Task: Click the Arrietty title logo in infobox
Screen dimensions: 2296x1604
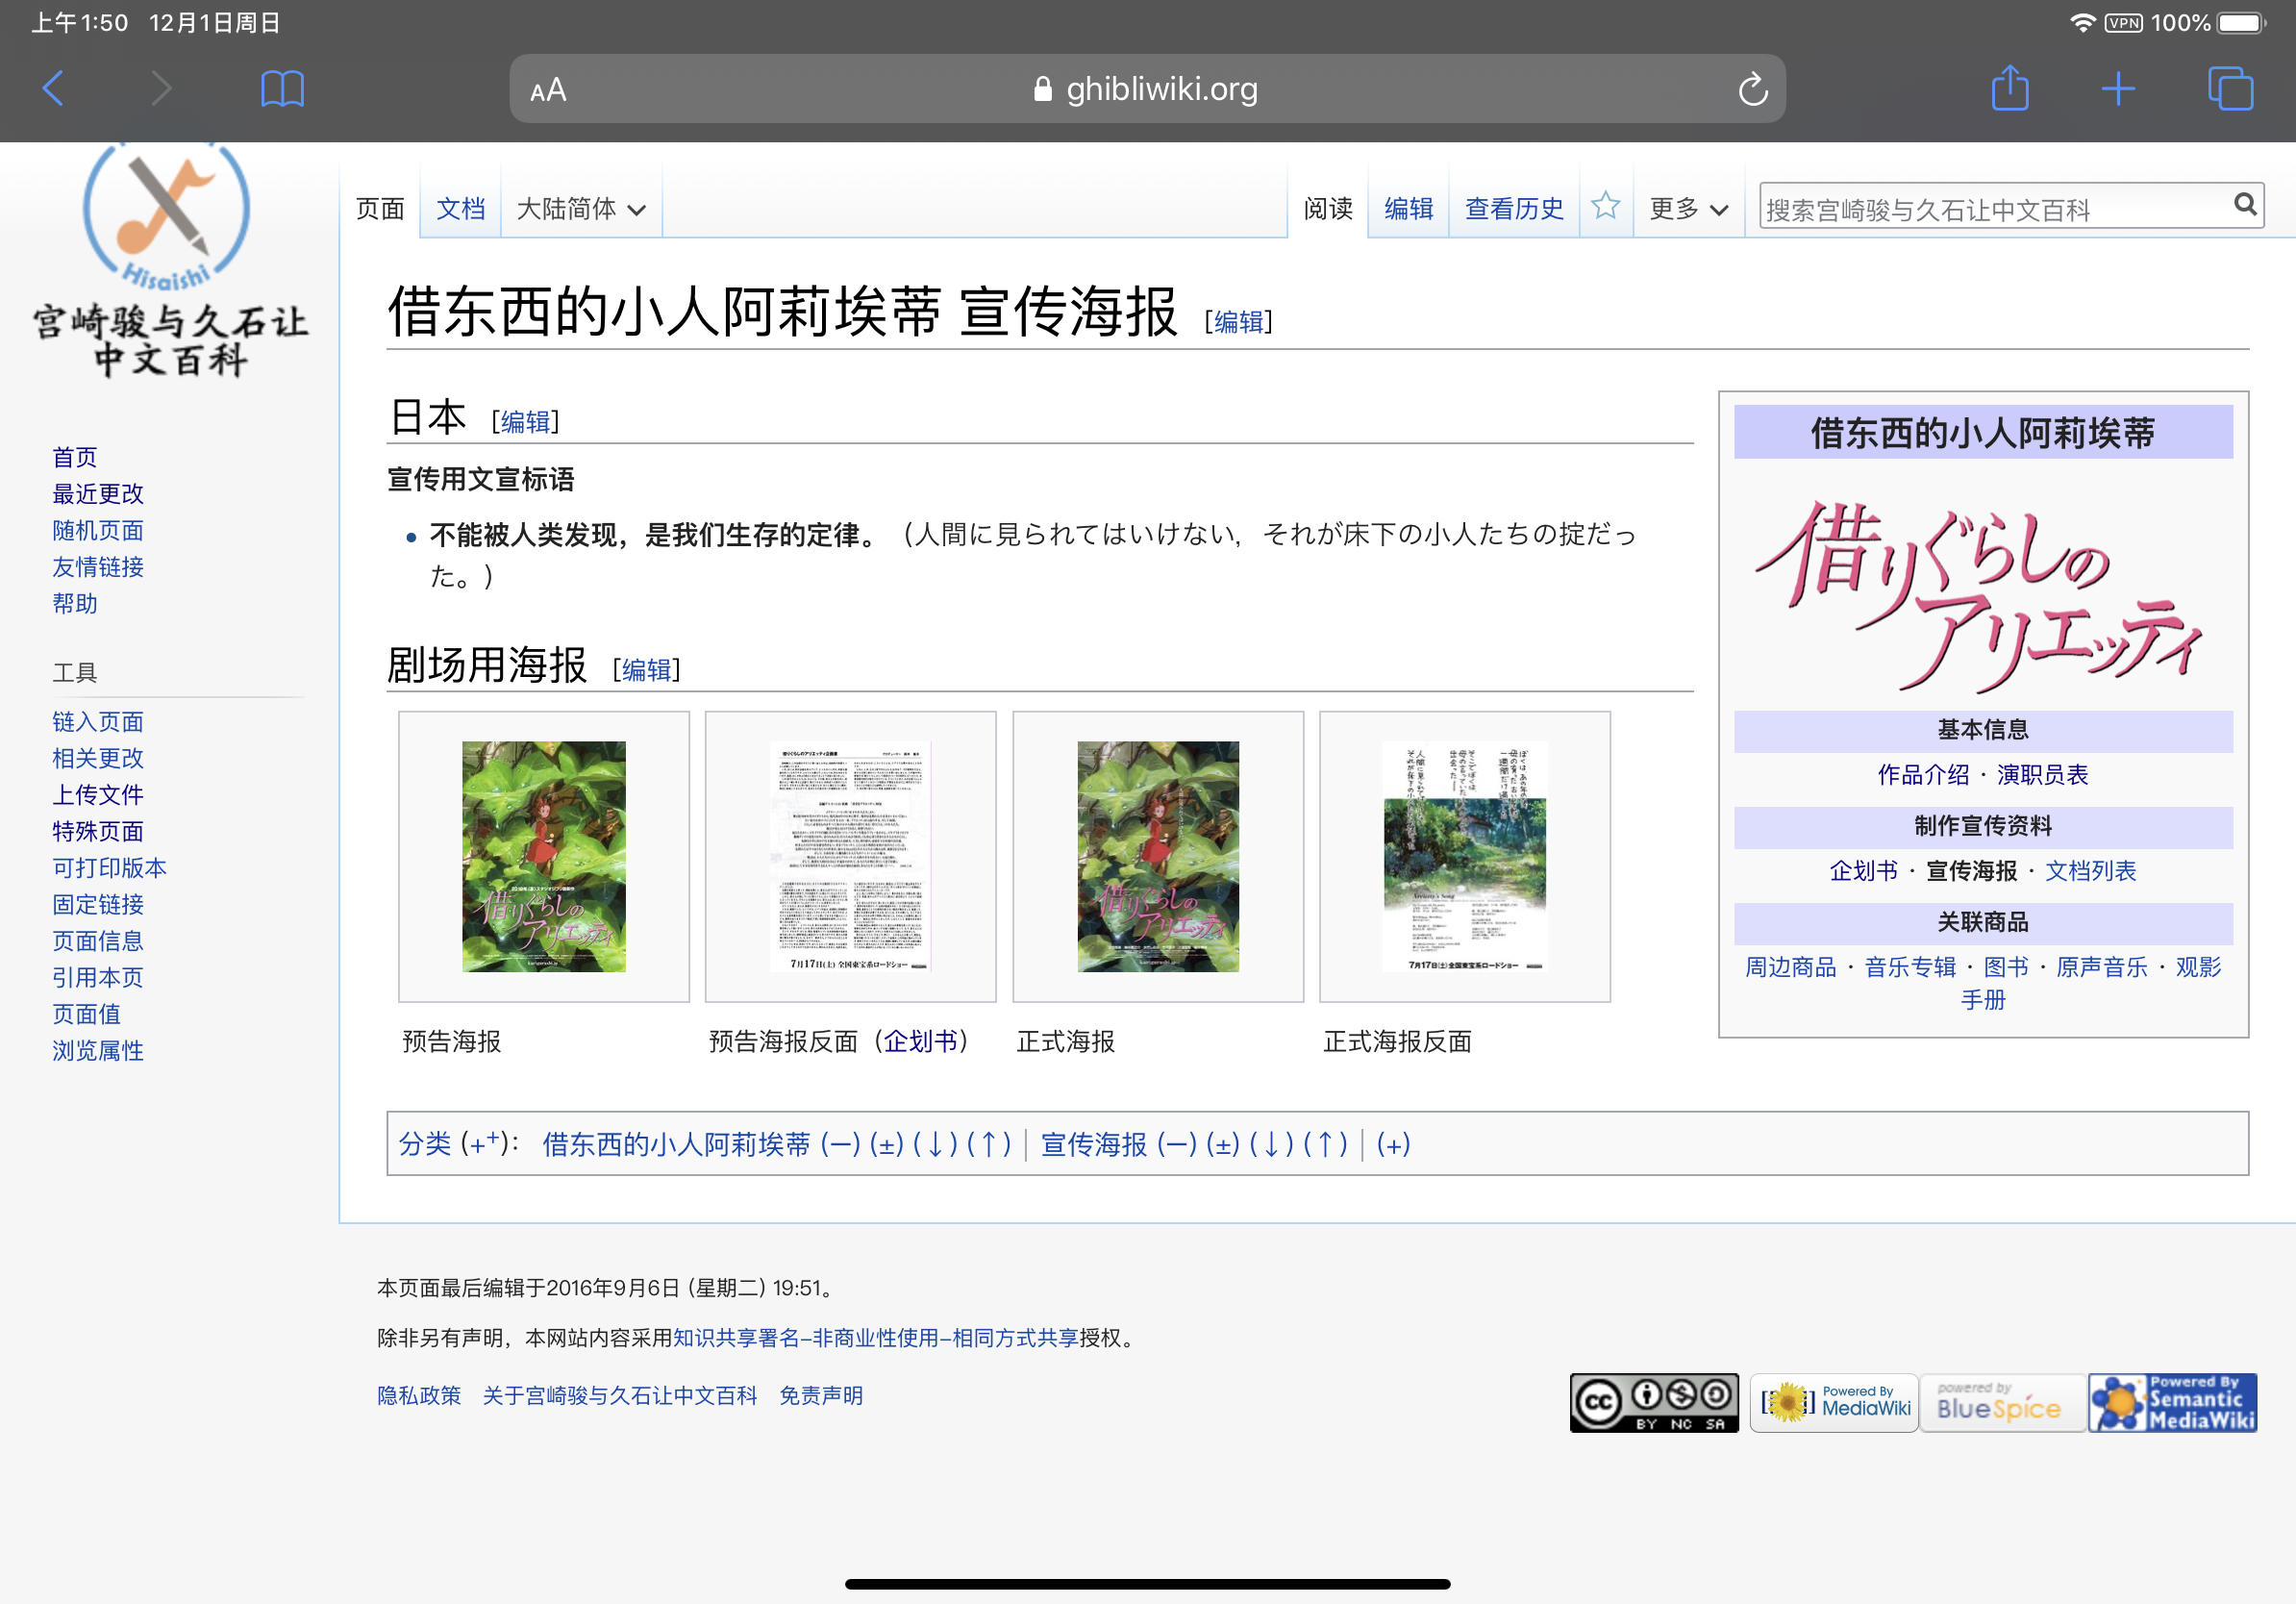Action: click(1982, 595)
